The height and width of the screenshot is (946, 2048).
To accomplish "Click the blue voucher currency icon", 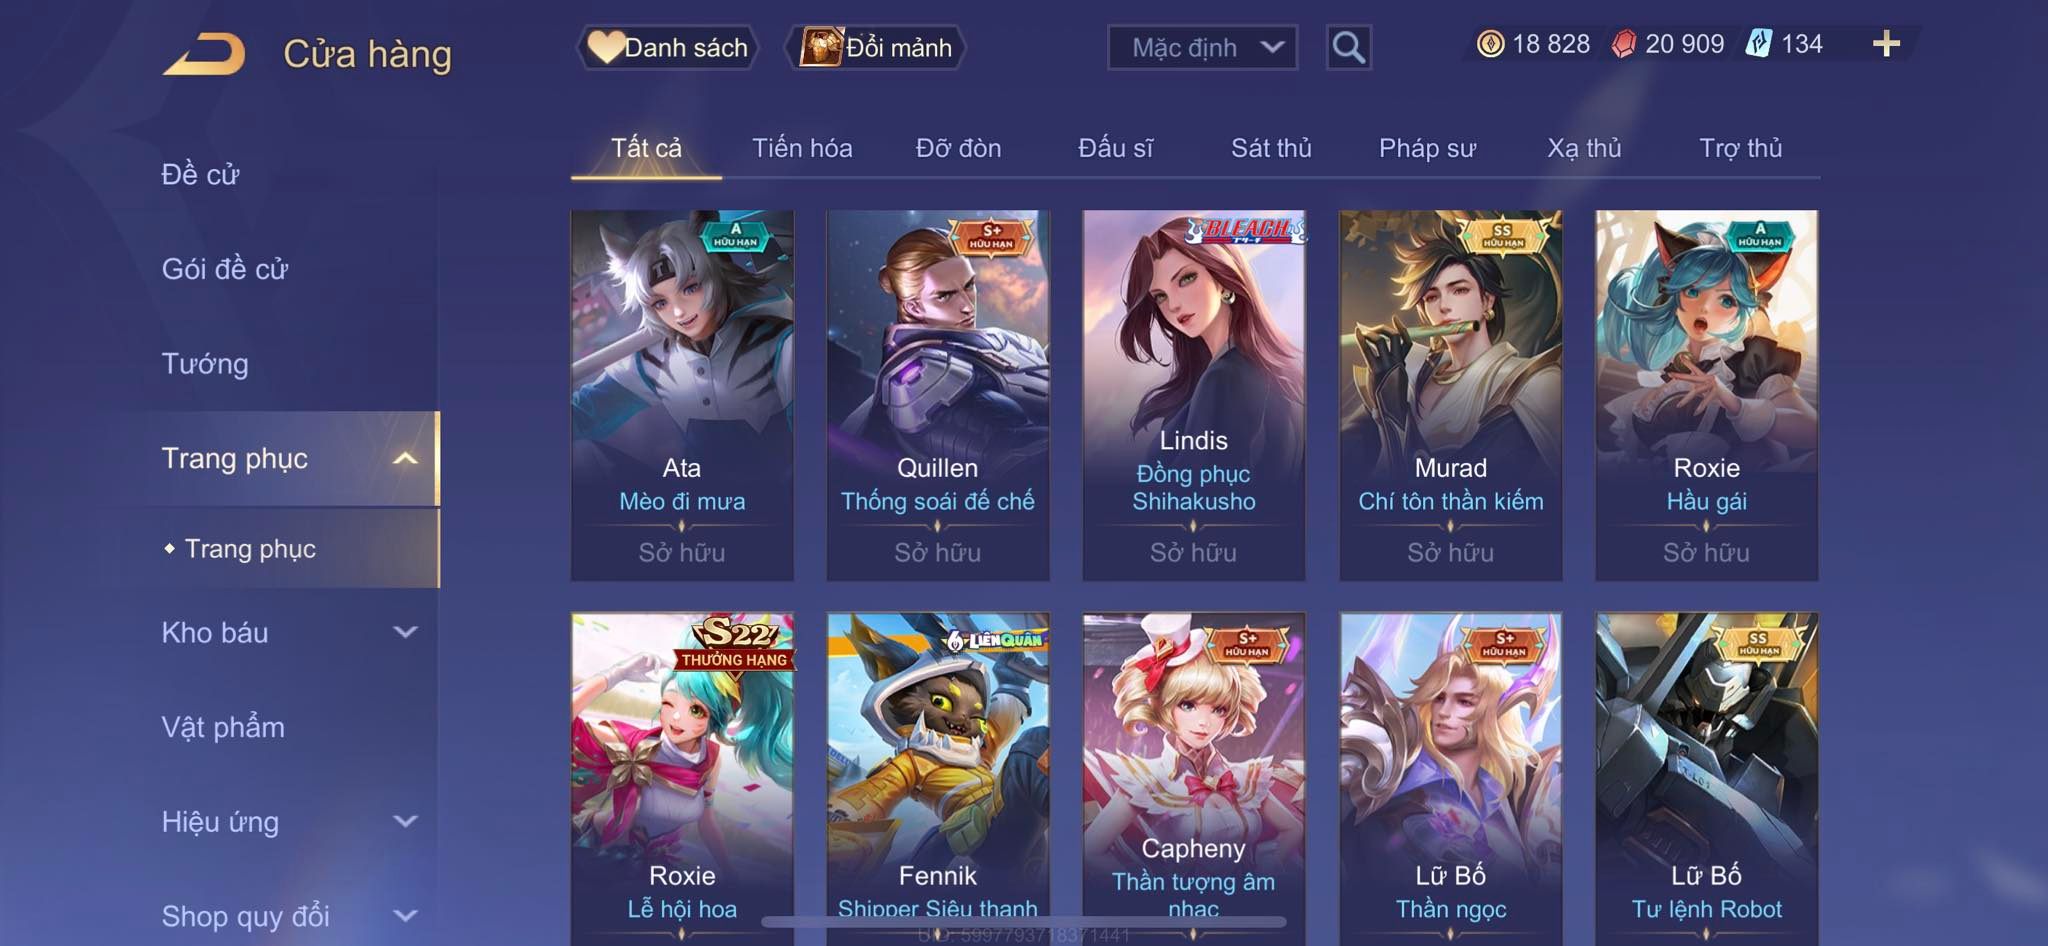I will point(1759,44).
